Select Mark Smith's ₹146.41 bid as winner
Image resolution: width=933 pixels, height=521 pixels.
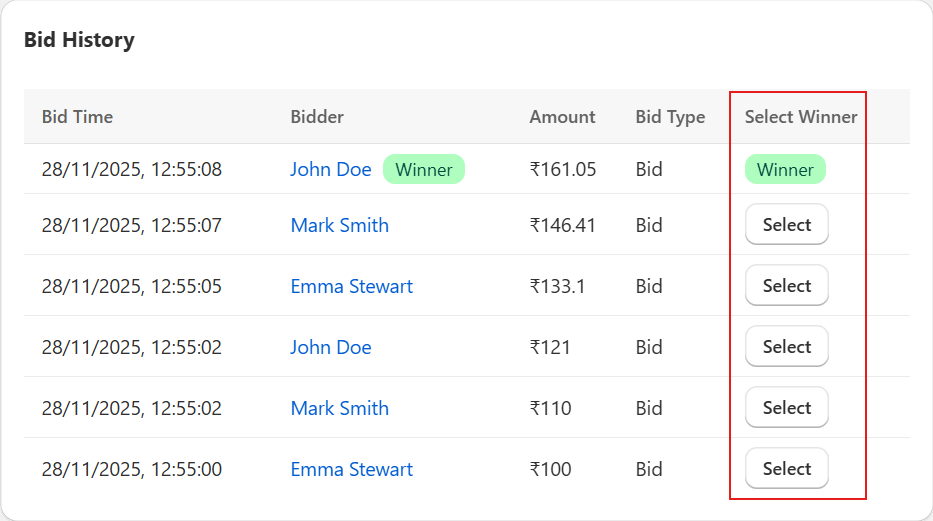(786, 225)
